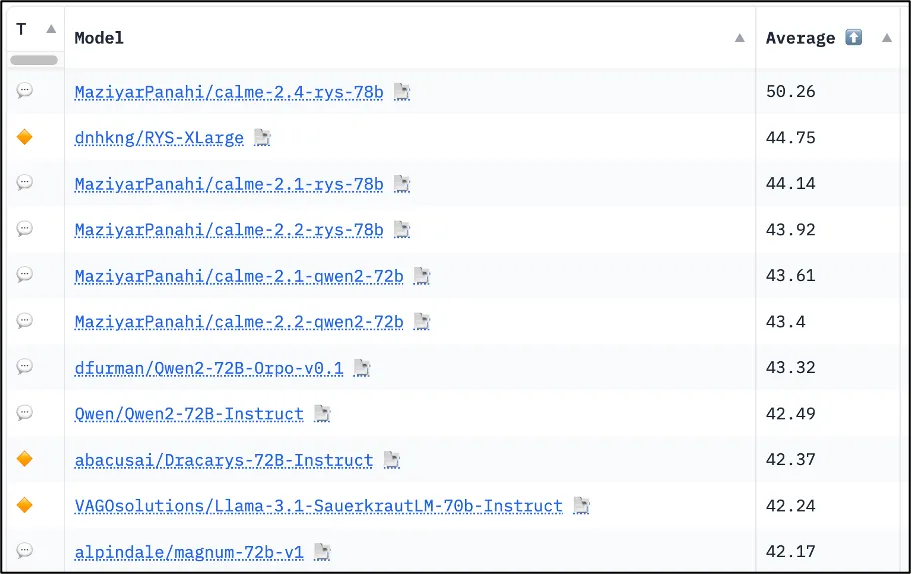Open model card icon beside Dracarys-72B-Instruct
Screen dimensions: 912x574
coord(392,460)
